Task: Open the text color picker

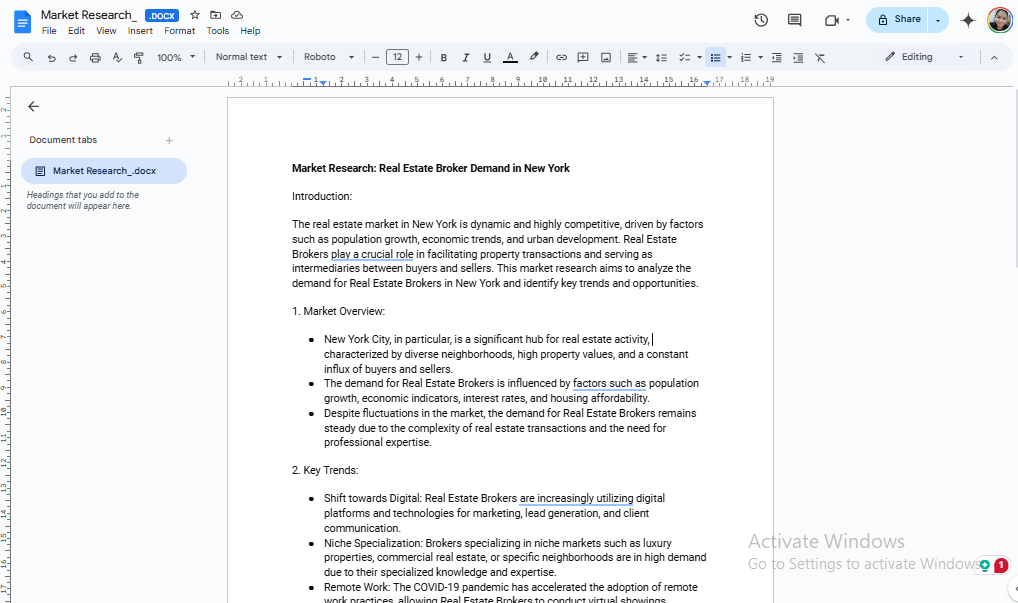Action: click(x=510, y=57)
